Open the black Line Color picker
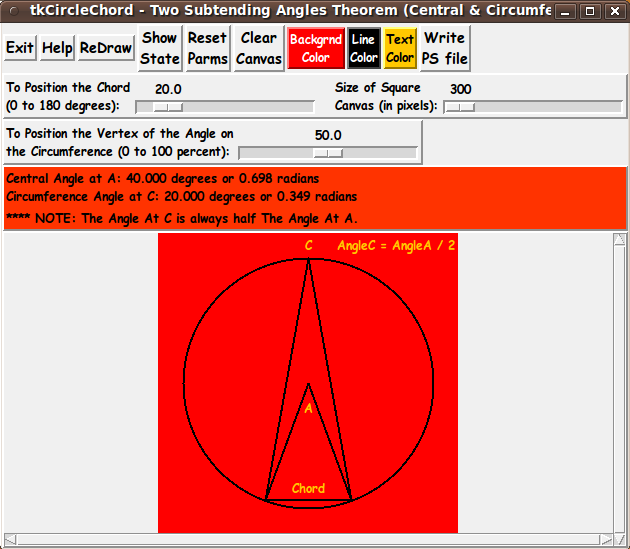The height and width of the screenshot is (549, 630). coord(364,48)
